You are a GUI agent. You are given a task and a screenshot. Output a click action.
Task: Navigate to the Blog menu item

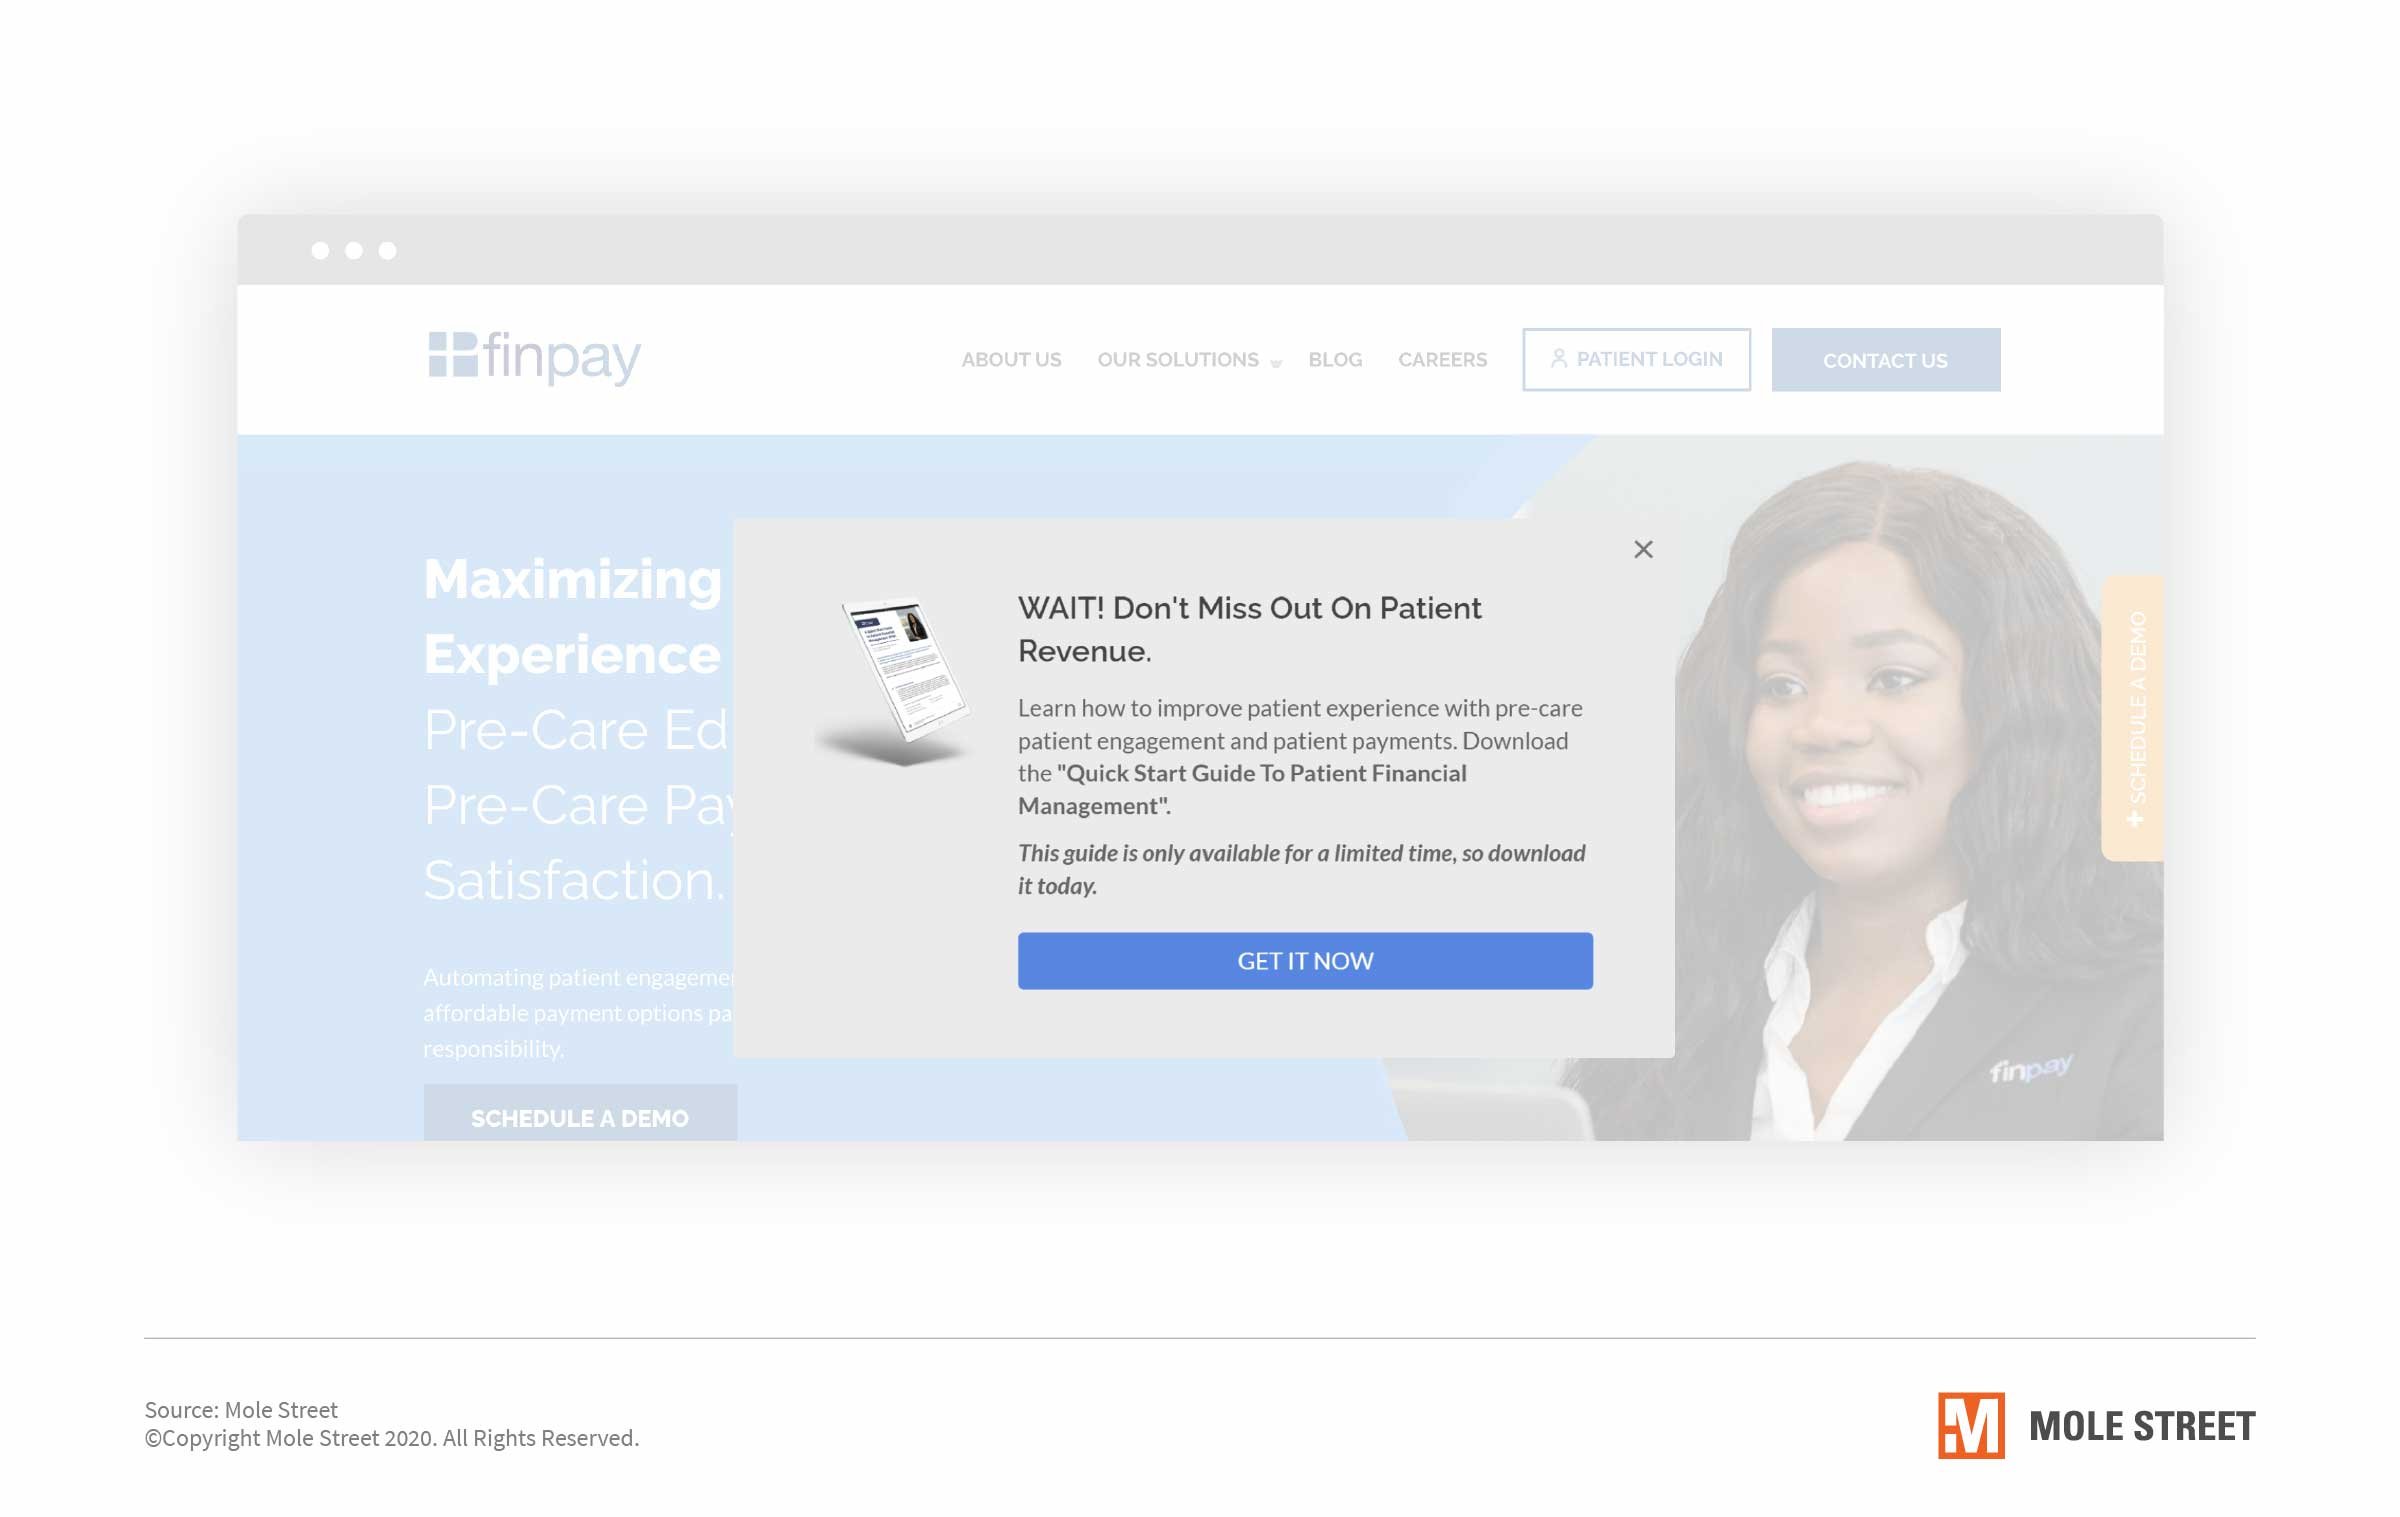tap(1334, 360)
